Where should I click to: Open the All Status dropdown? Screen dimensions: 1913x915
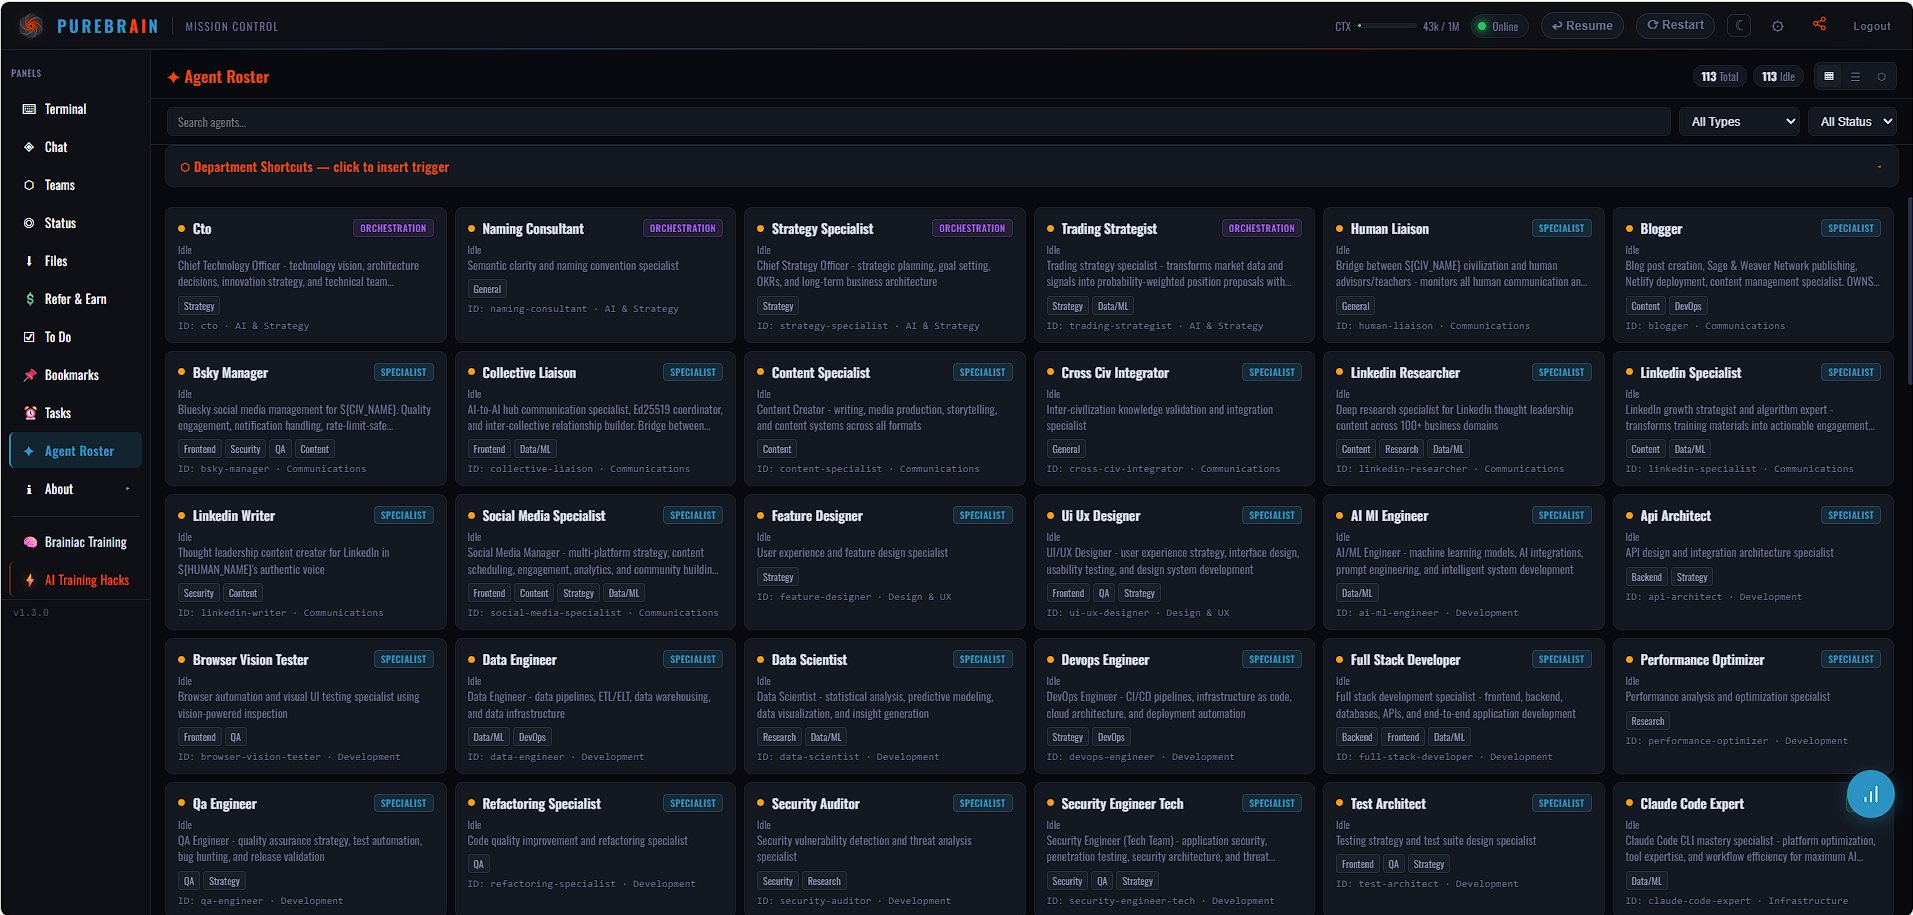1852,122
